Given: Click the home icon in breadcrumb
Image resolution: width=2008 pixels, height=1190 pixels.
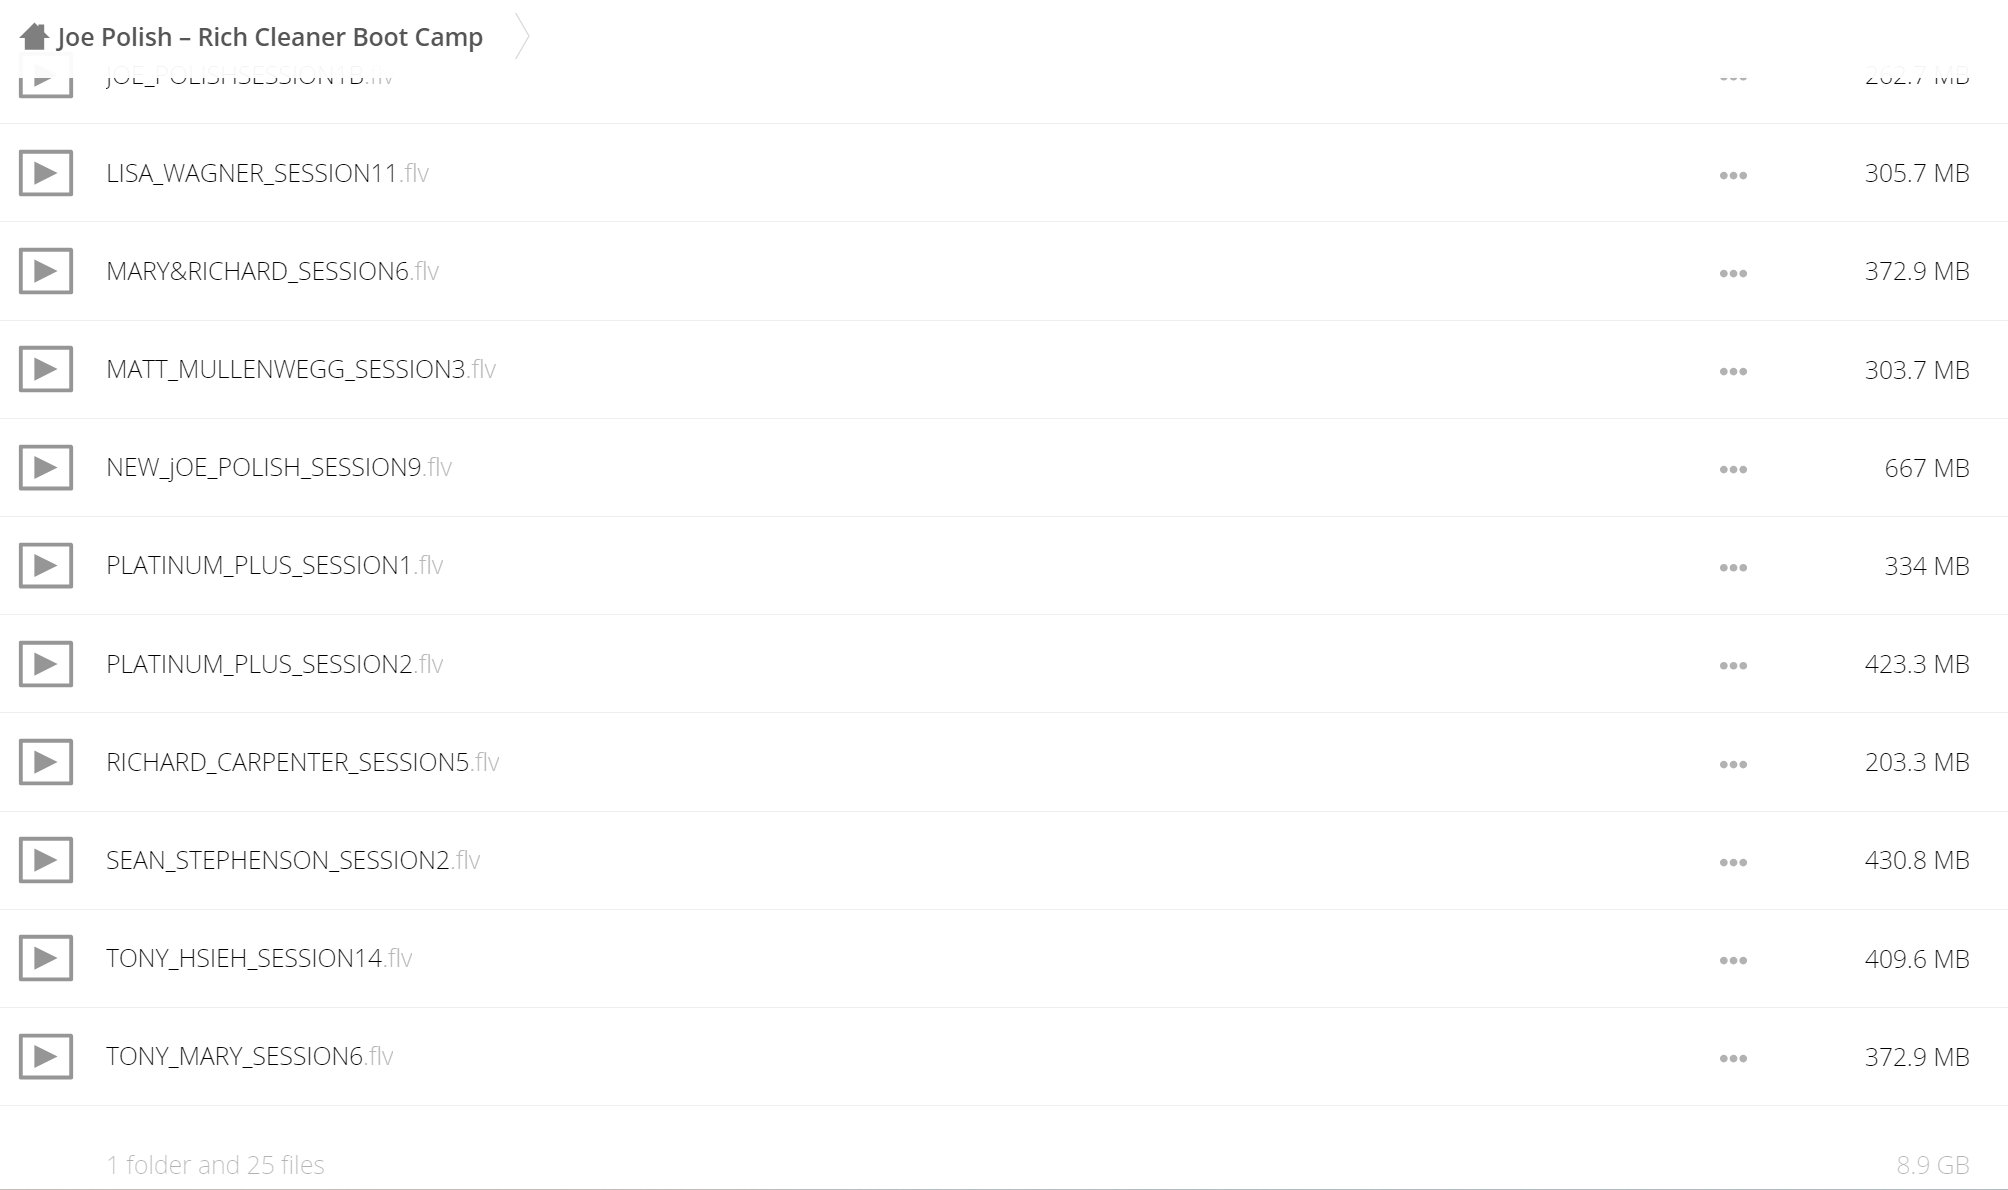Looking at the screenshot, I should (x=34, y=37).
